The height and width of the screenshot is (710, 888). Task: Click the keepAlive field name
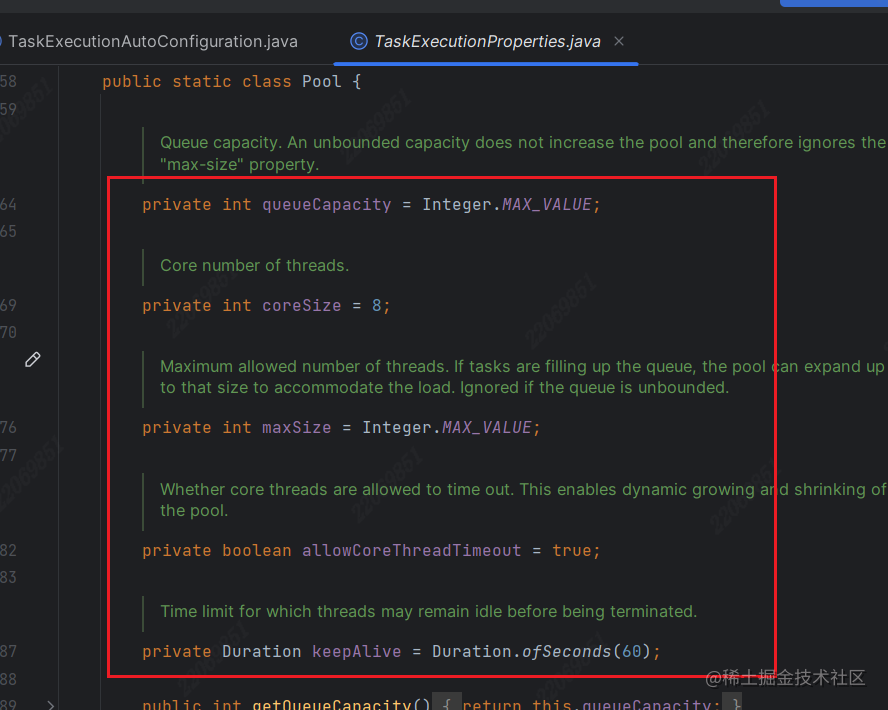click(356, 652)
